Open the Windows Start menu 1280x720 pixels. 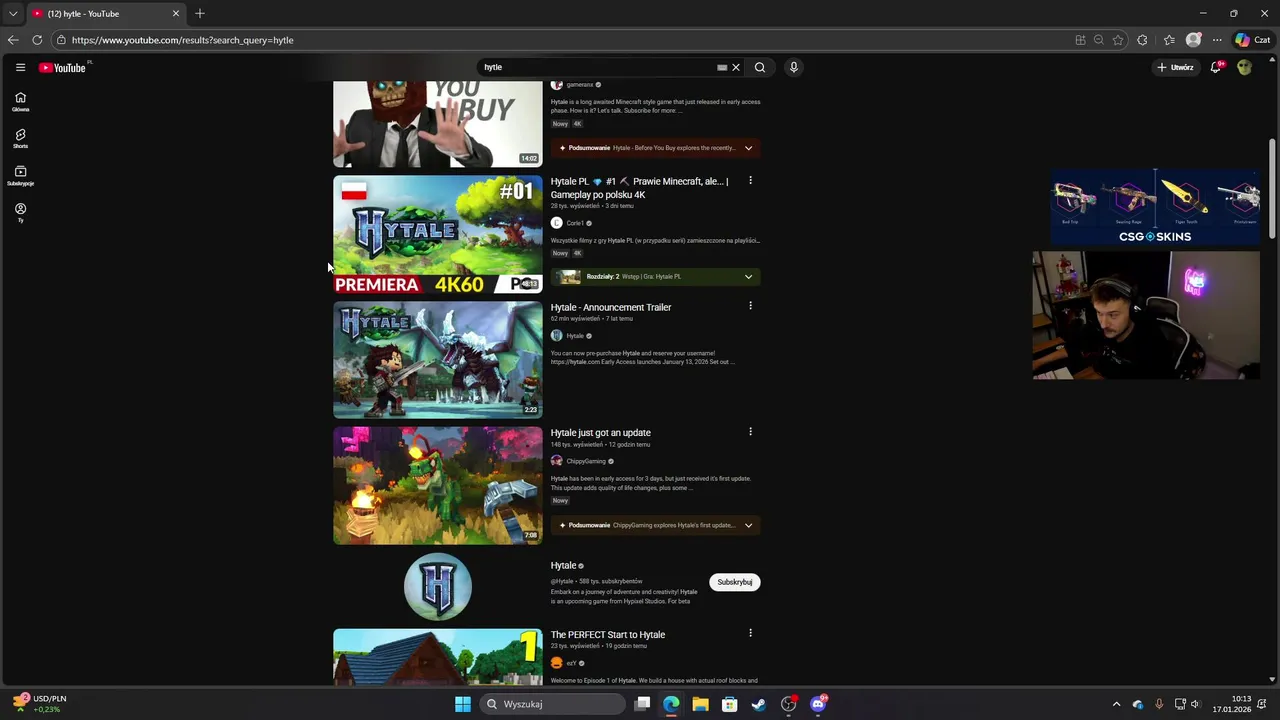(x=463, y=704)
